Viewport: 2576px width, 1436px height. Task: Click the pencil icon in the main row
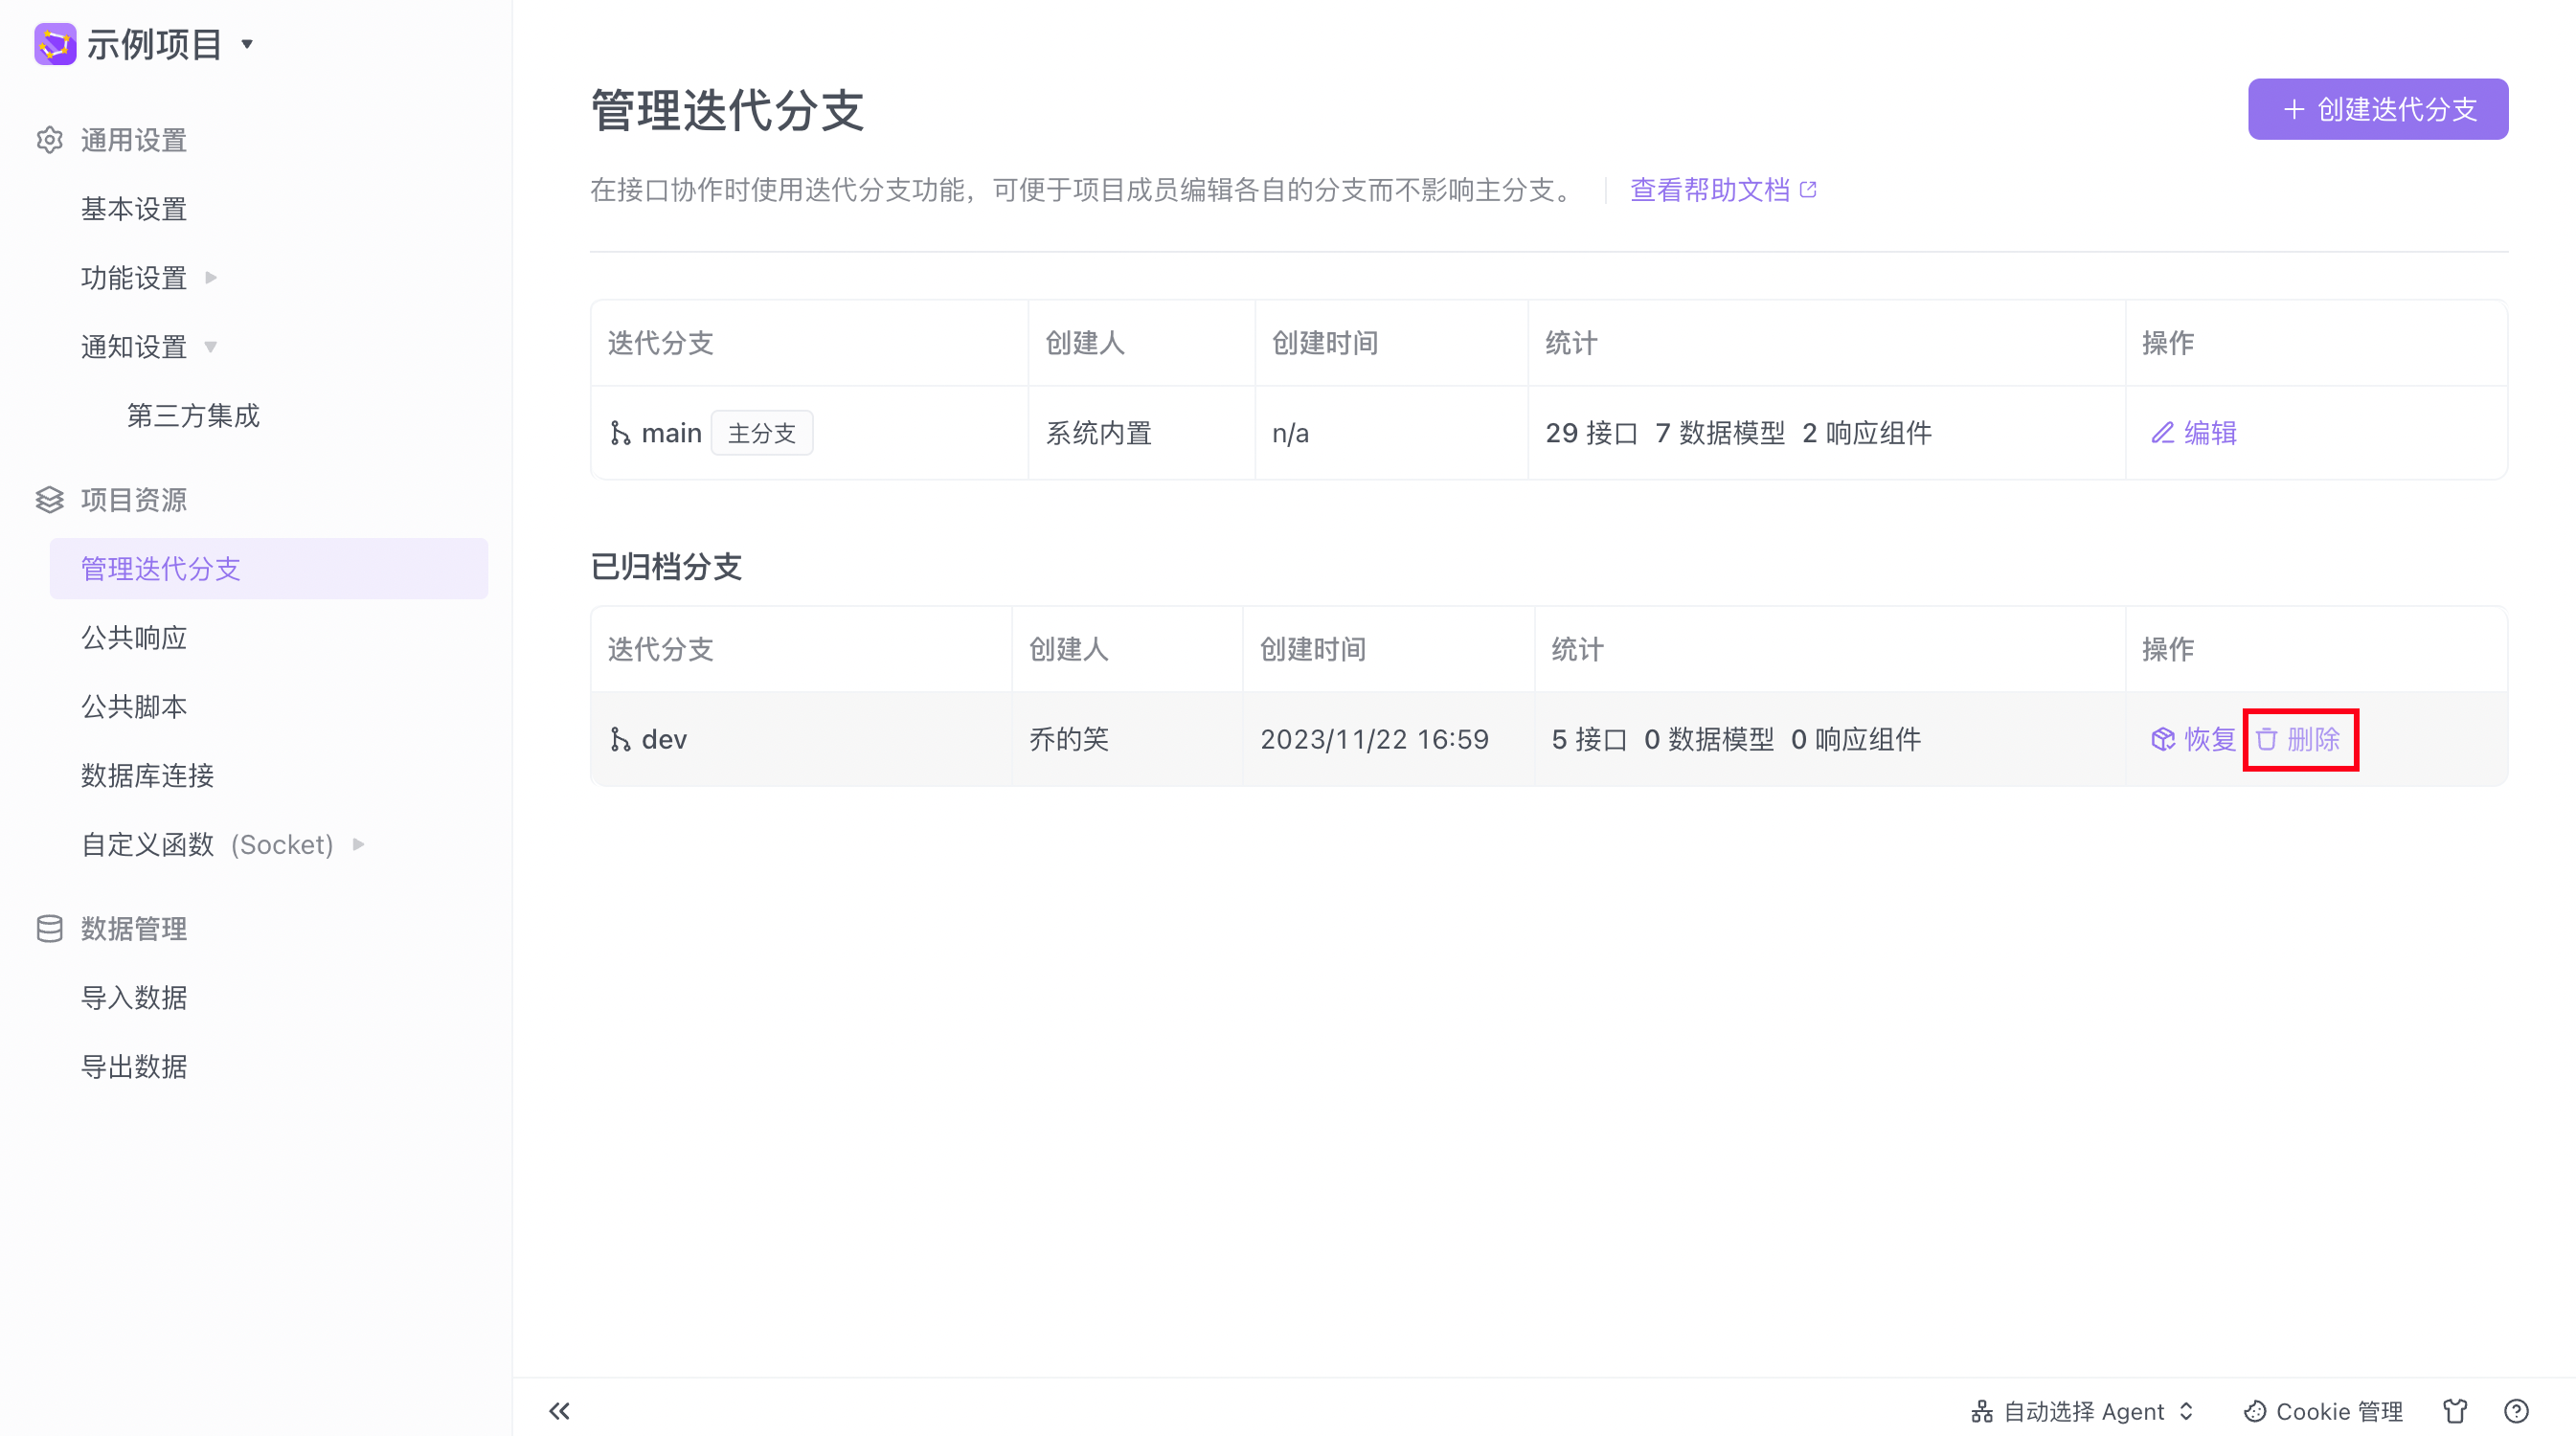coord(2163,433)
